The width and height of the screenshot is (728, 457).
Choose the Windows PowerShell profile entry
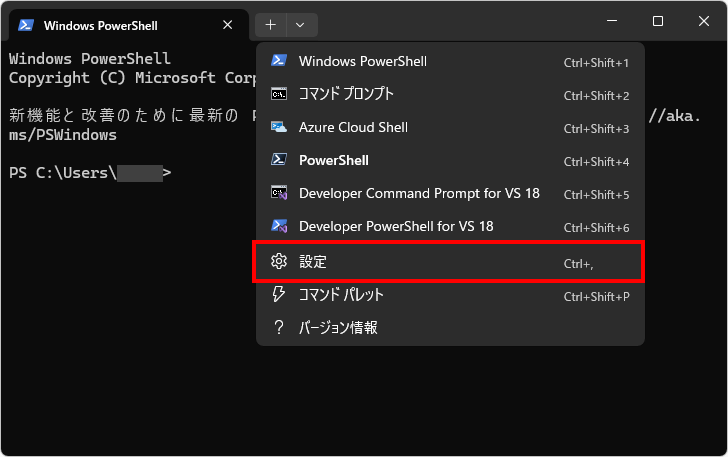tap(450, 61)
